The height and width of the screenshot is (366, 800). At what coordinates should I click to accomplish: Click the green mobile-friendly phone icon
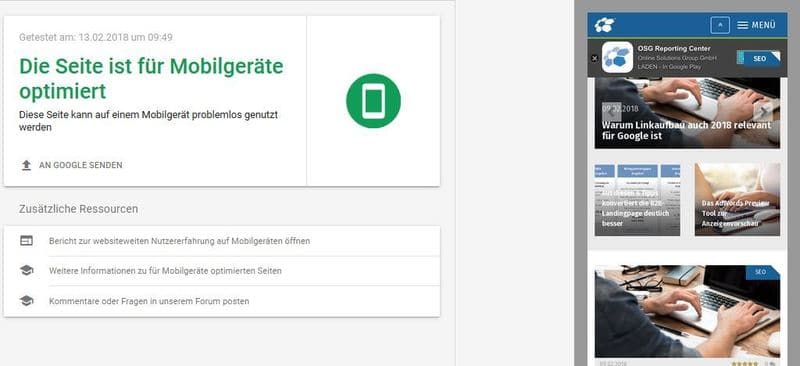click(x=373, y=101)
